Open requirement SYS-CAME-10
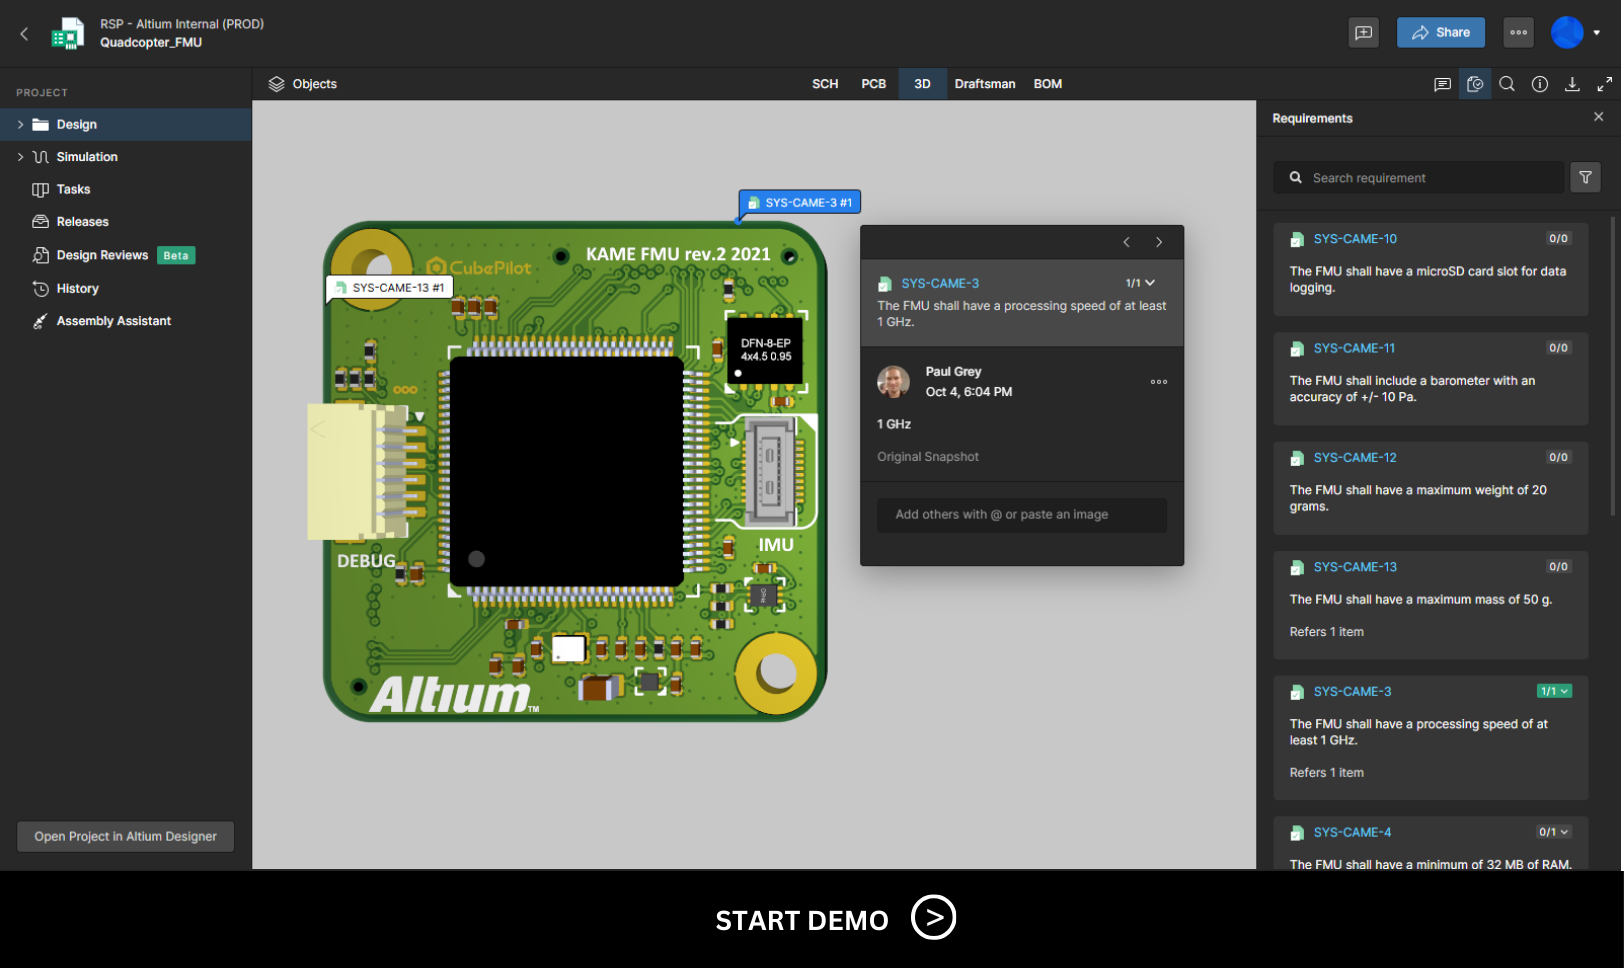Viewport: 1624px width, 968px height. coord(1355,239)
